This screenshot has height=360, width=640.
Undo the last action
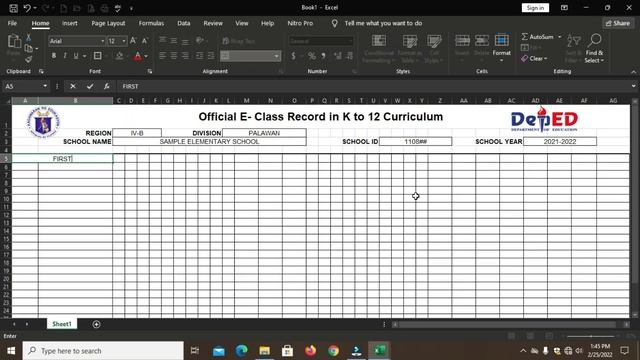[x=27, y=8]
